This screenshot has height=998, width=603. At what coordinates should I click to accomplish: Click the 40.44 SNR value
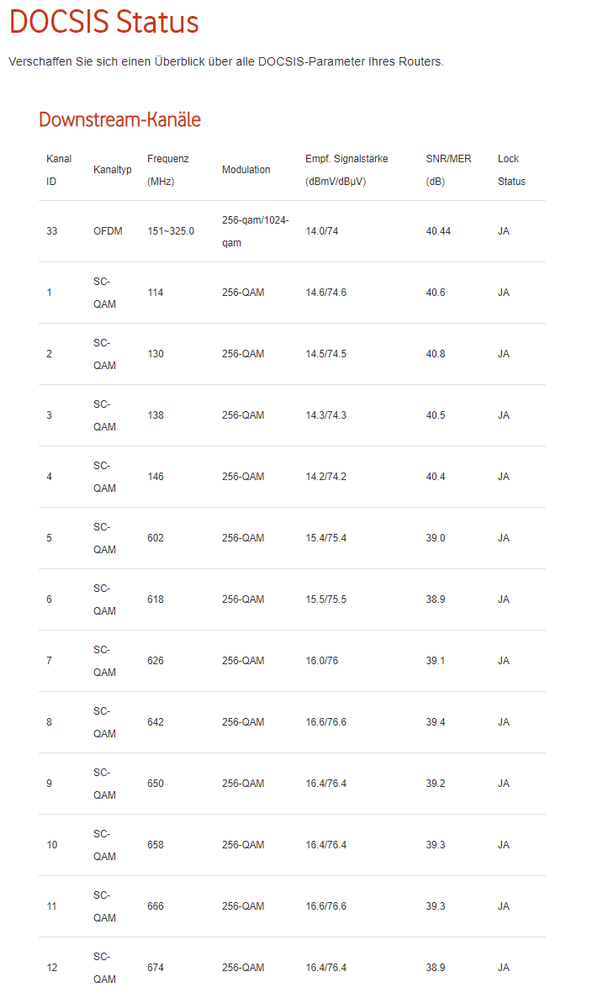click(438, 231)
